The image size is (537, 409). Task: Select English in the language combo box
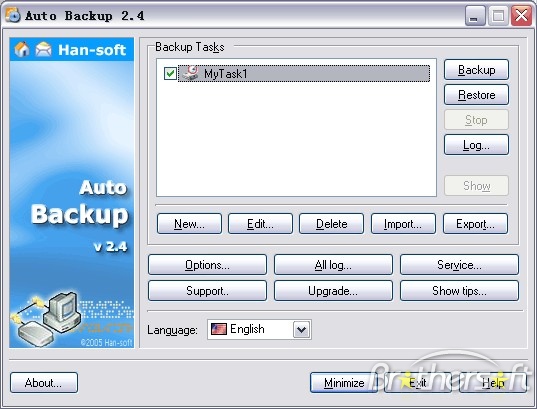[259, 330]
